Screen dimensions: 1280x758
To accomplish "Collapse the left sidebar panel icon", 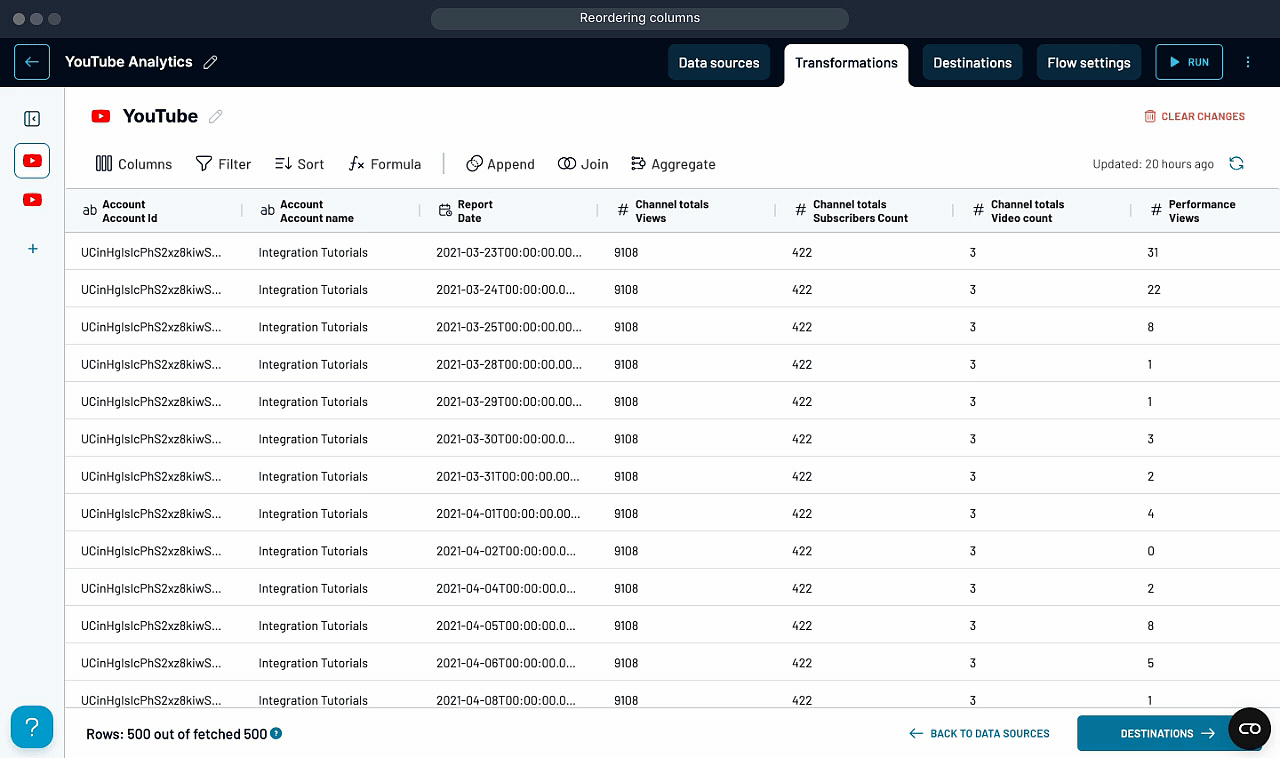I will (x=32, y=119).
